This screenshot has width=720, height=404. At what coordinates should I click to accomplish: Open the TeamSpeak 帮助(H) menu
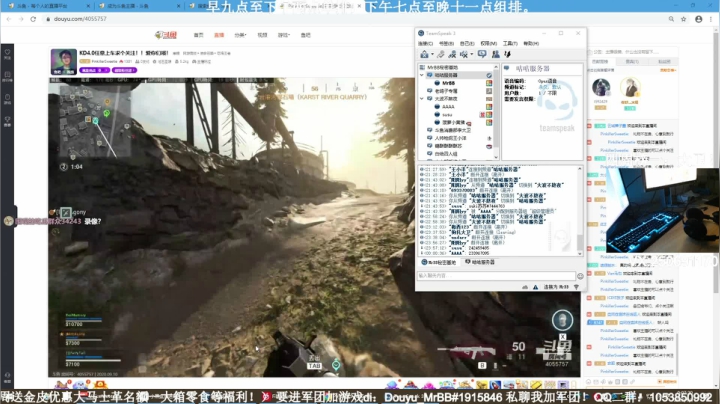click(531, 44)
